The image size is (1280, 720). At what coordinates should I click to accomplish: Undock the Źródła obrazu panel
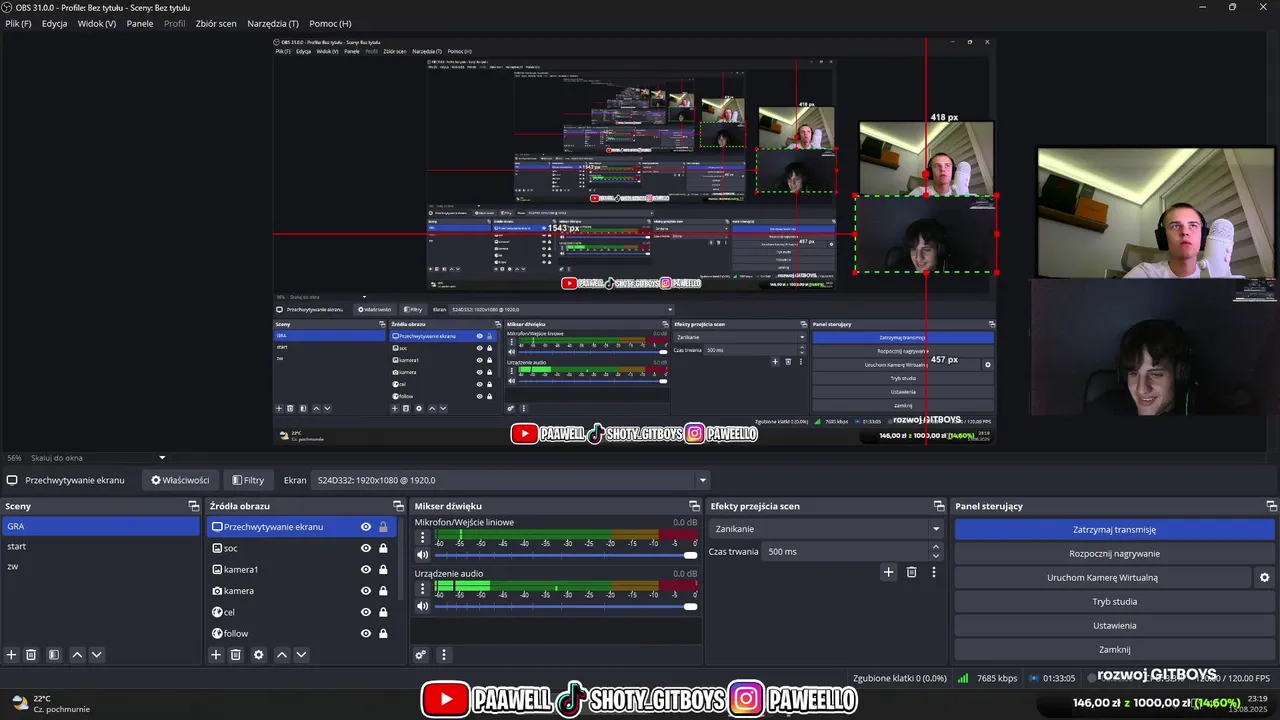click(398, 506)
